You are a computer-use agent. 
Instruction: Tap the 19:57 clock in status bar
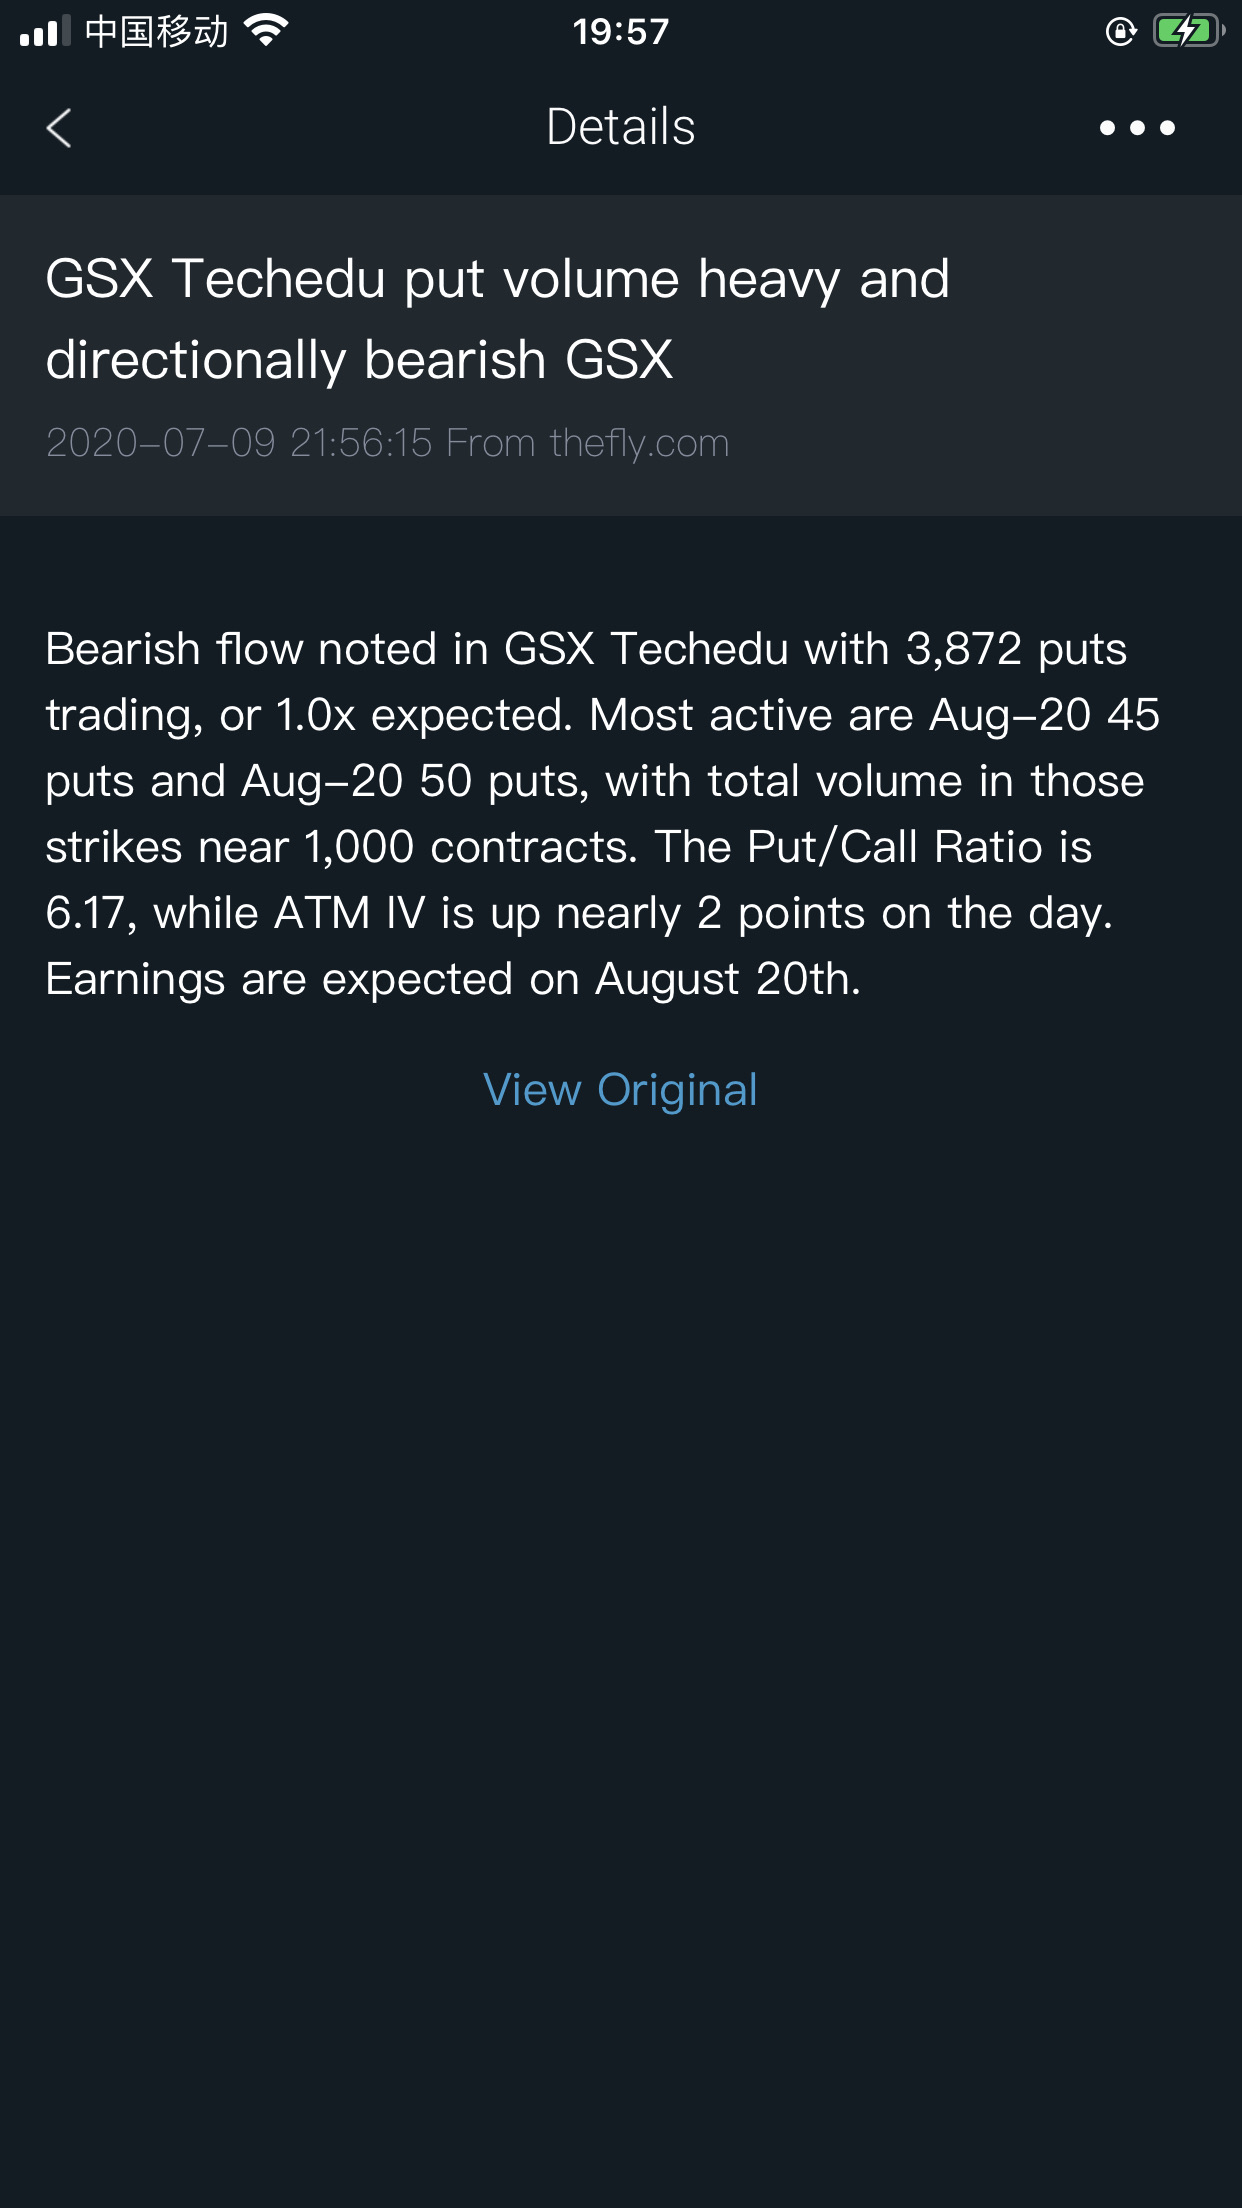(621, 32)
